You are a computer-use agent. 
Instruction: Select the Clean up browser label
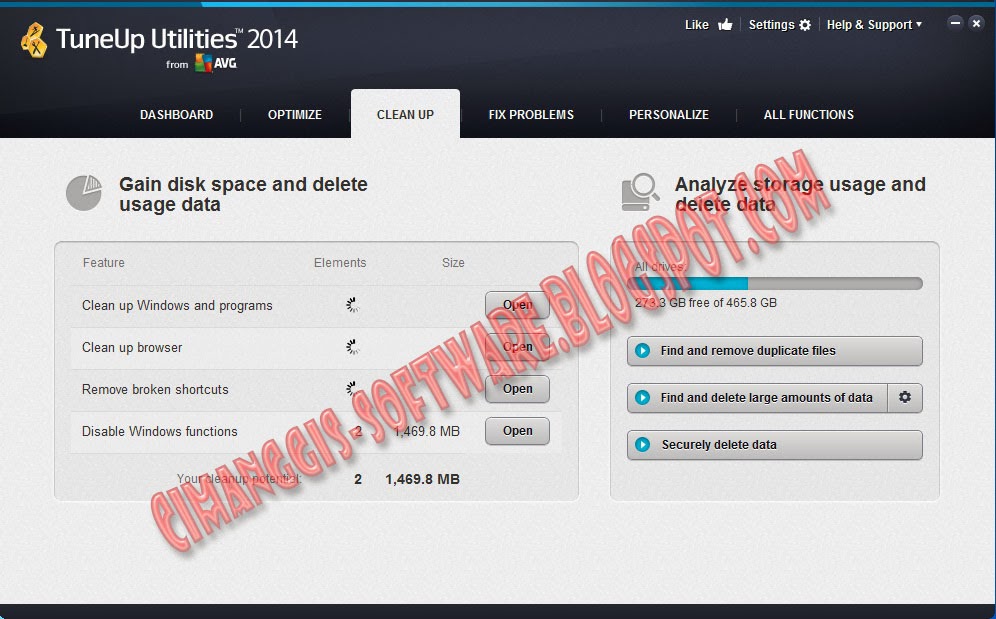(132, 348)
